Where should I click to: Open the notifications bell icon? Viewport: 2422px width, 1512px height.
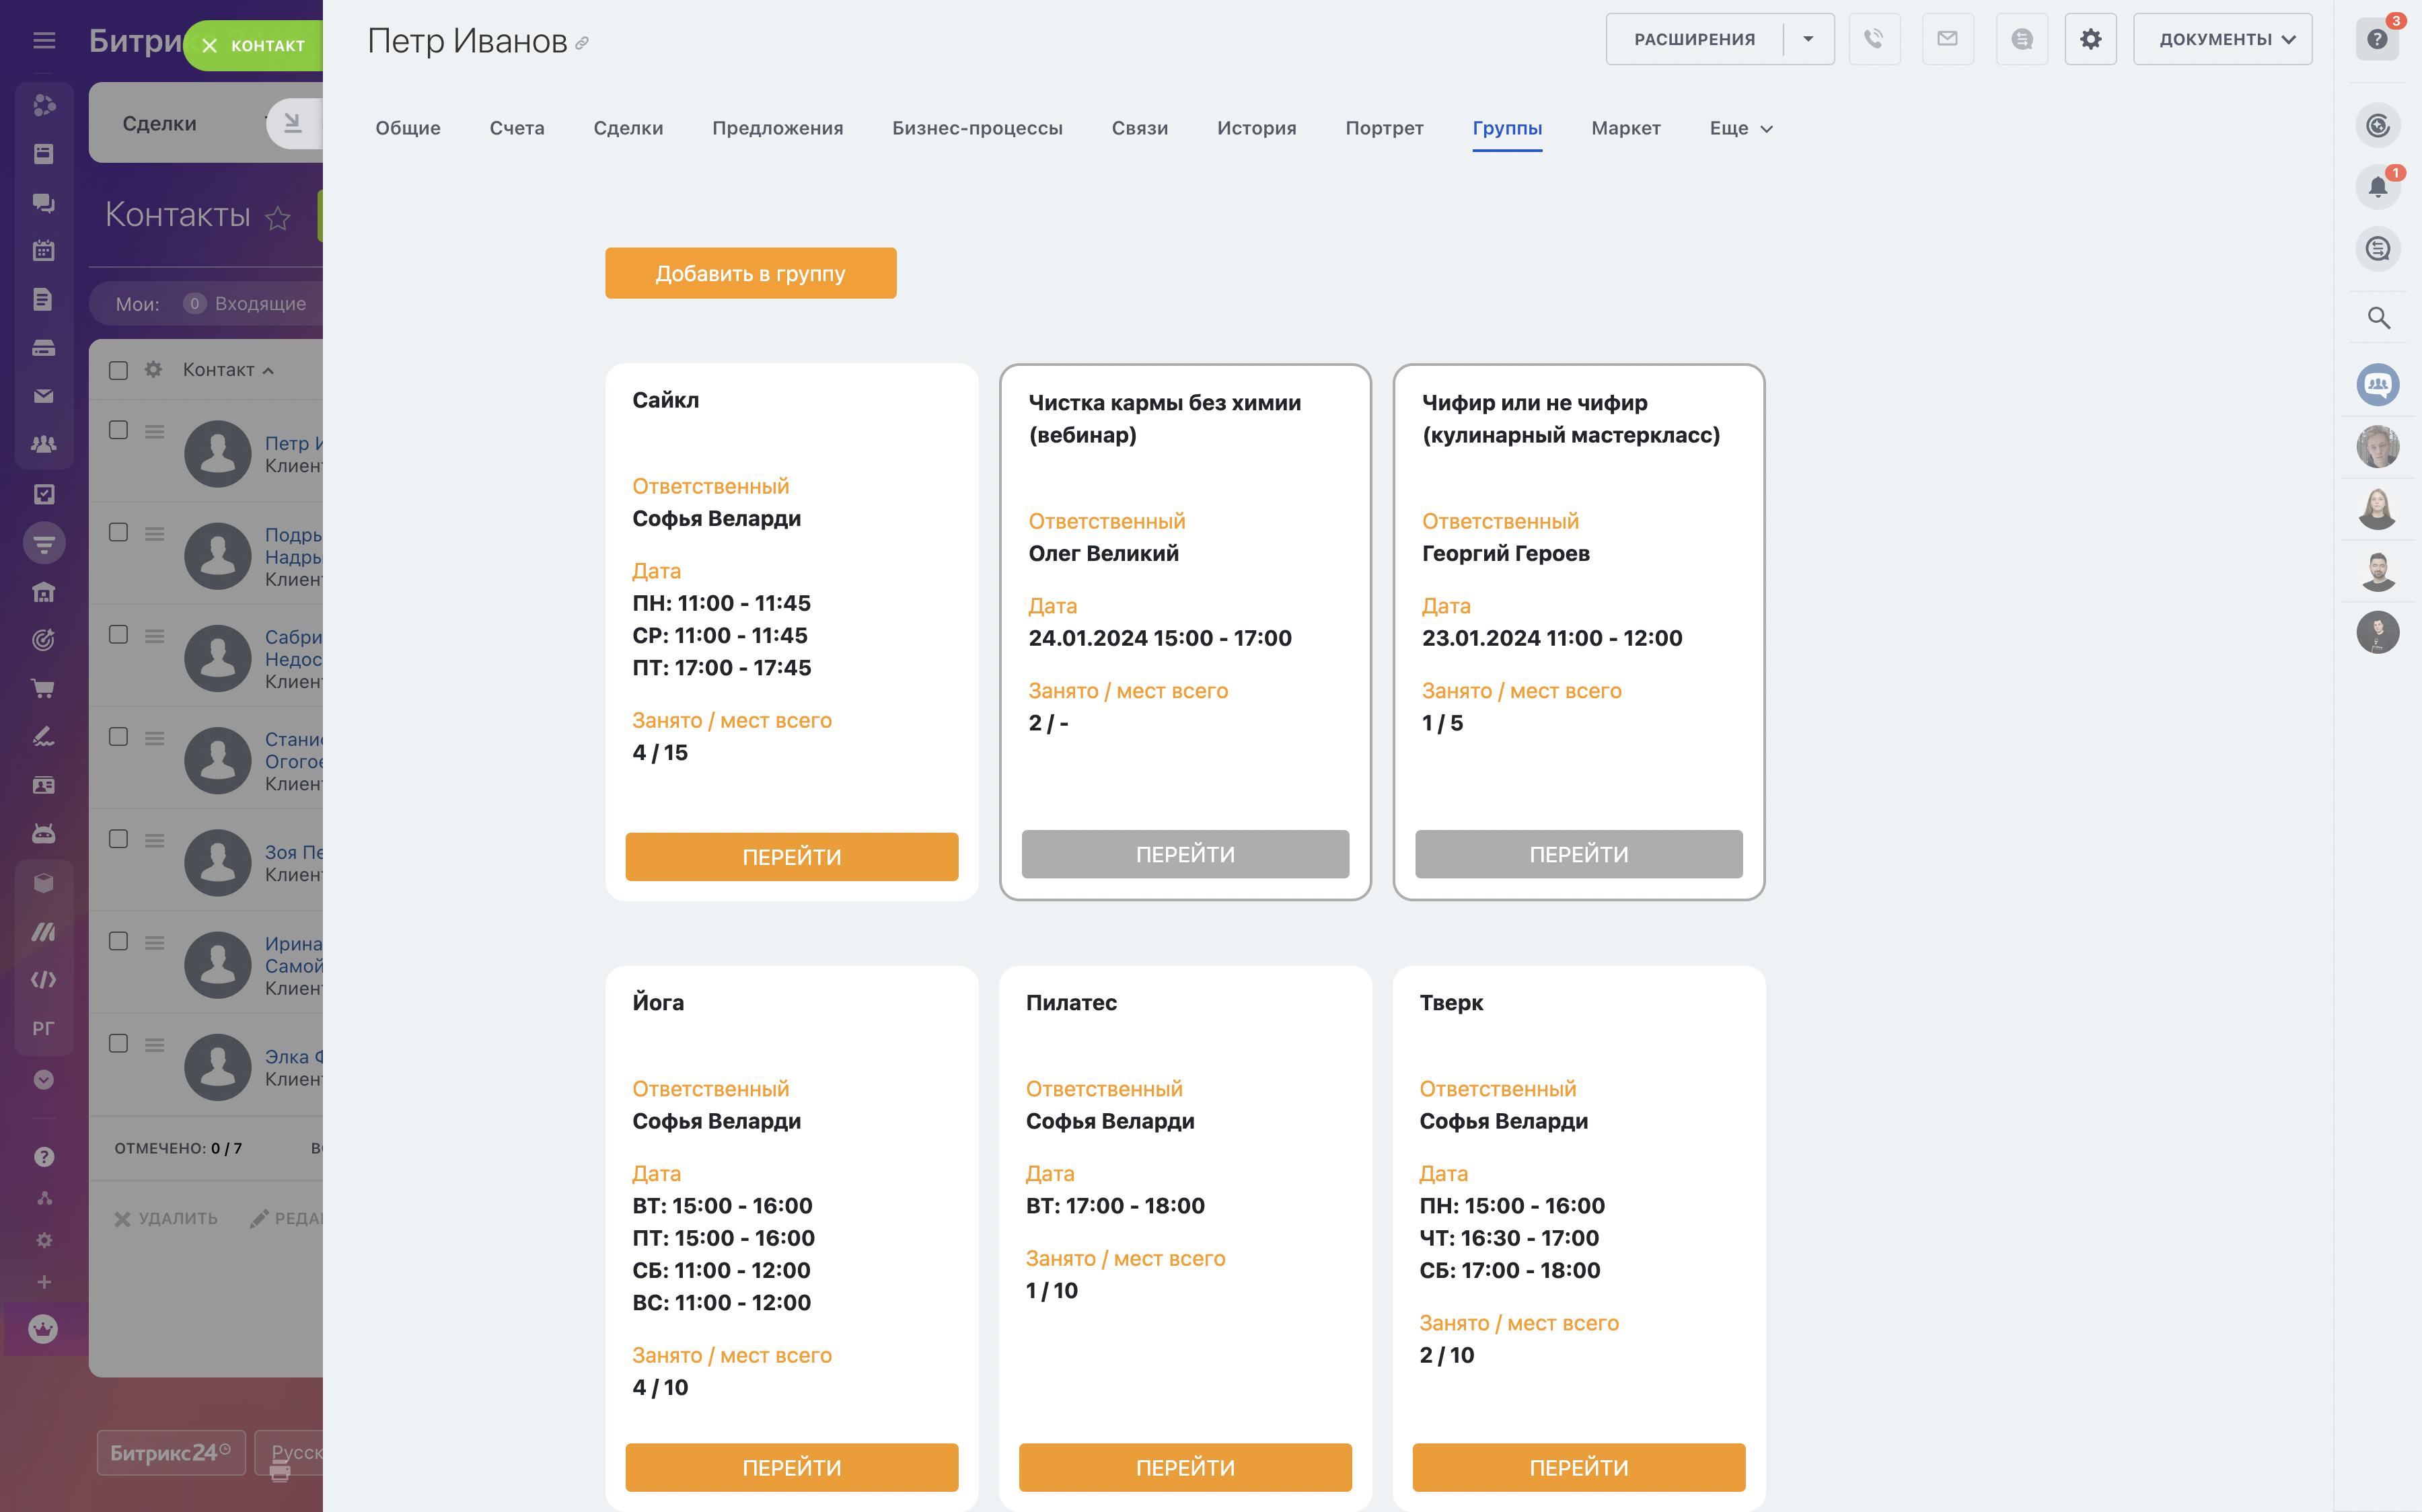pyautogui.click(x=2377, y=187)
